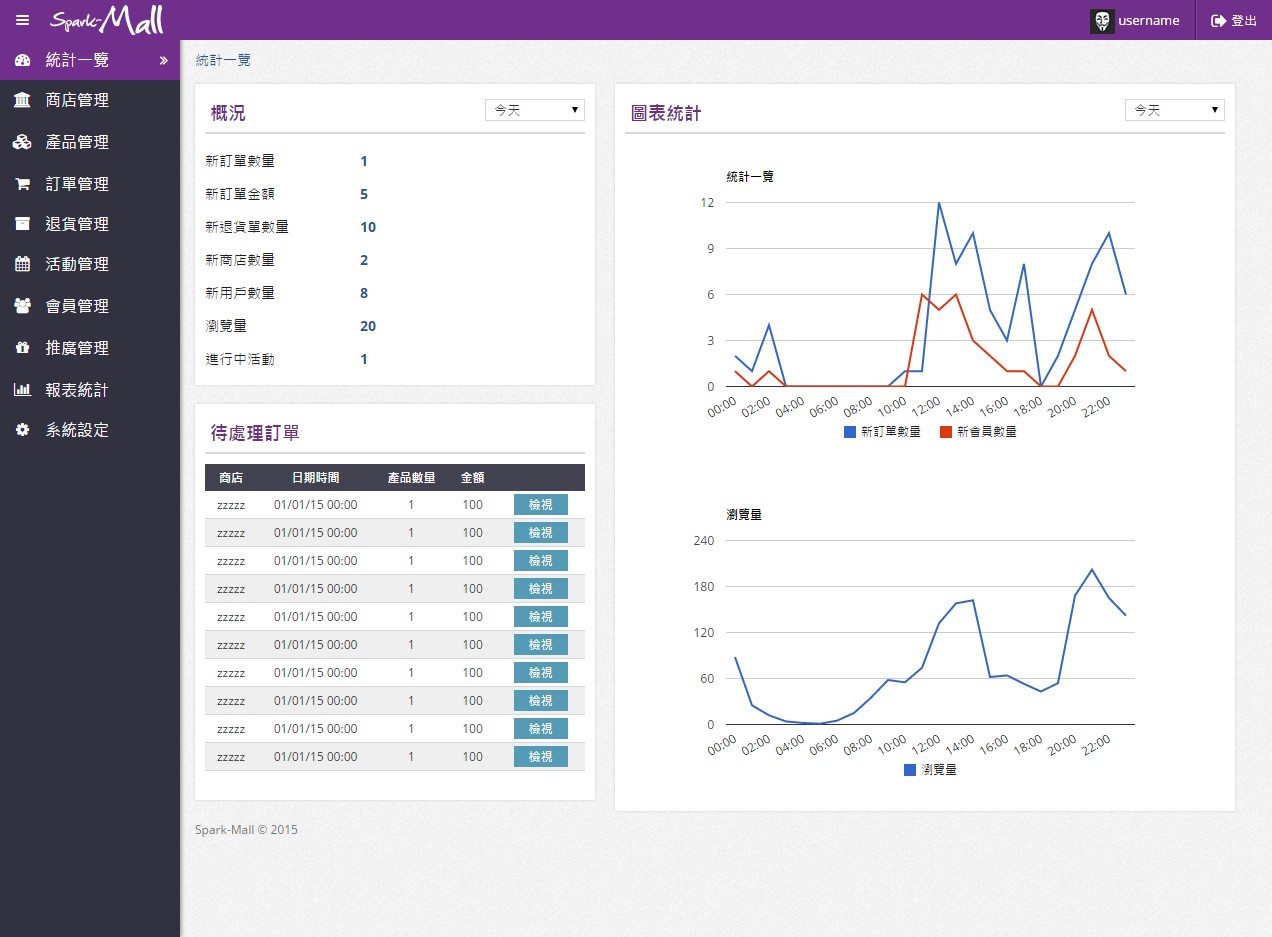Open the 概況 date range dropdown
The image size is (1272, 937).
pos(534,110)
